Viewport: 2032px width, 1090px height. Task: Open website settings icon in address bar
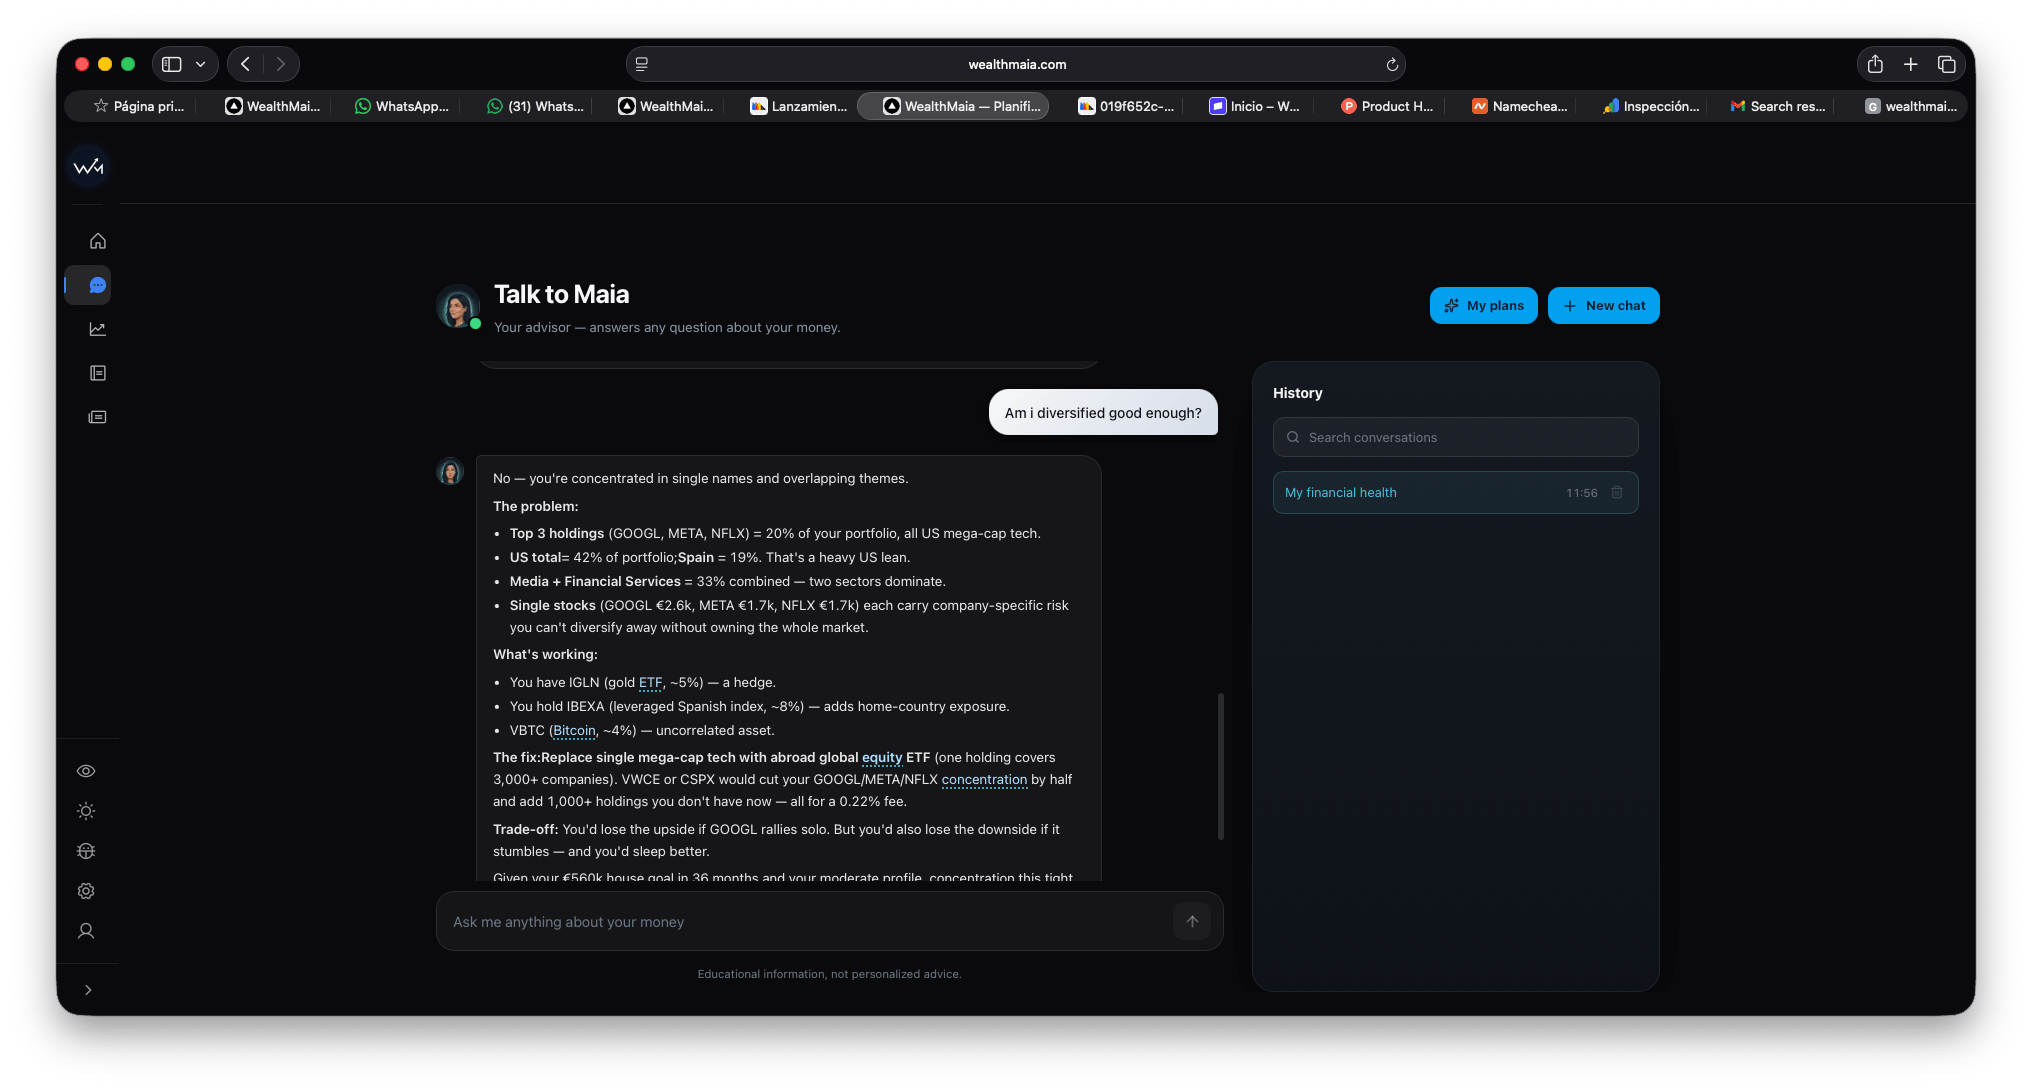tap(642, 64)
